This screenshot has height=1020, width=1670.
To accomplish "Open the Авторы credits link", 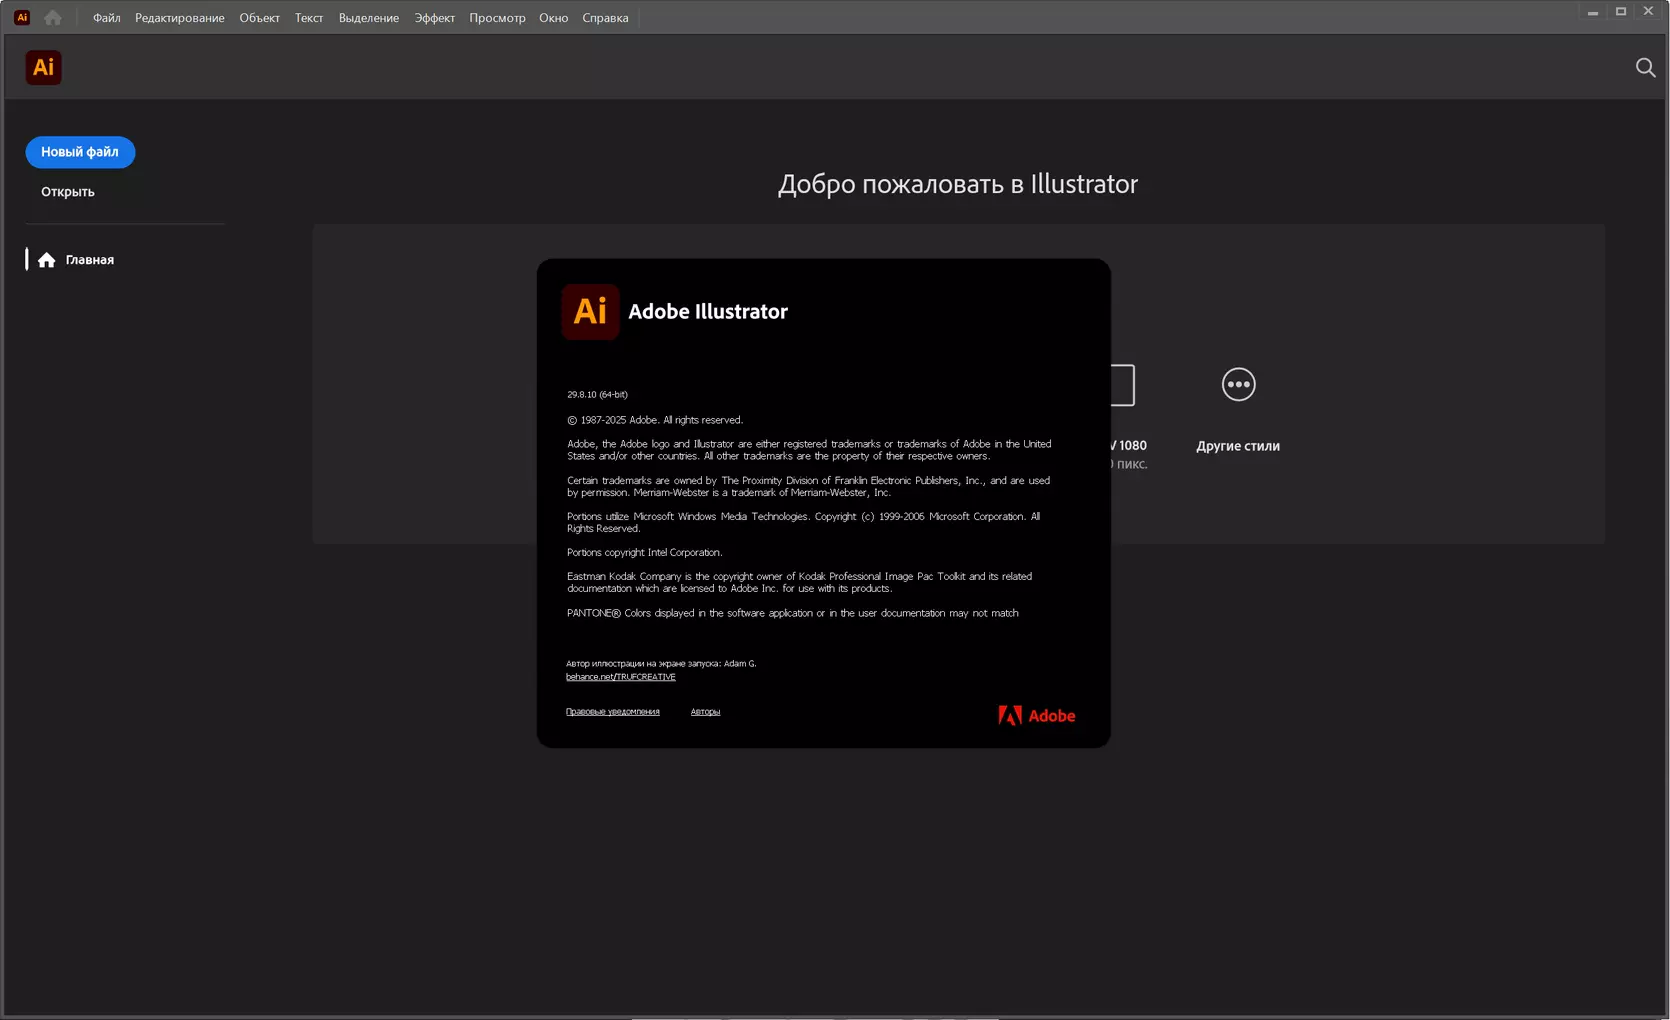I will coord(705,712).
